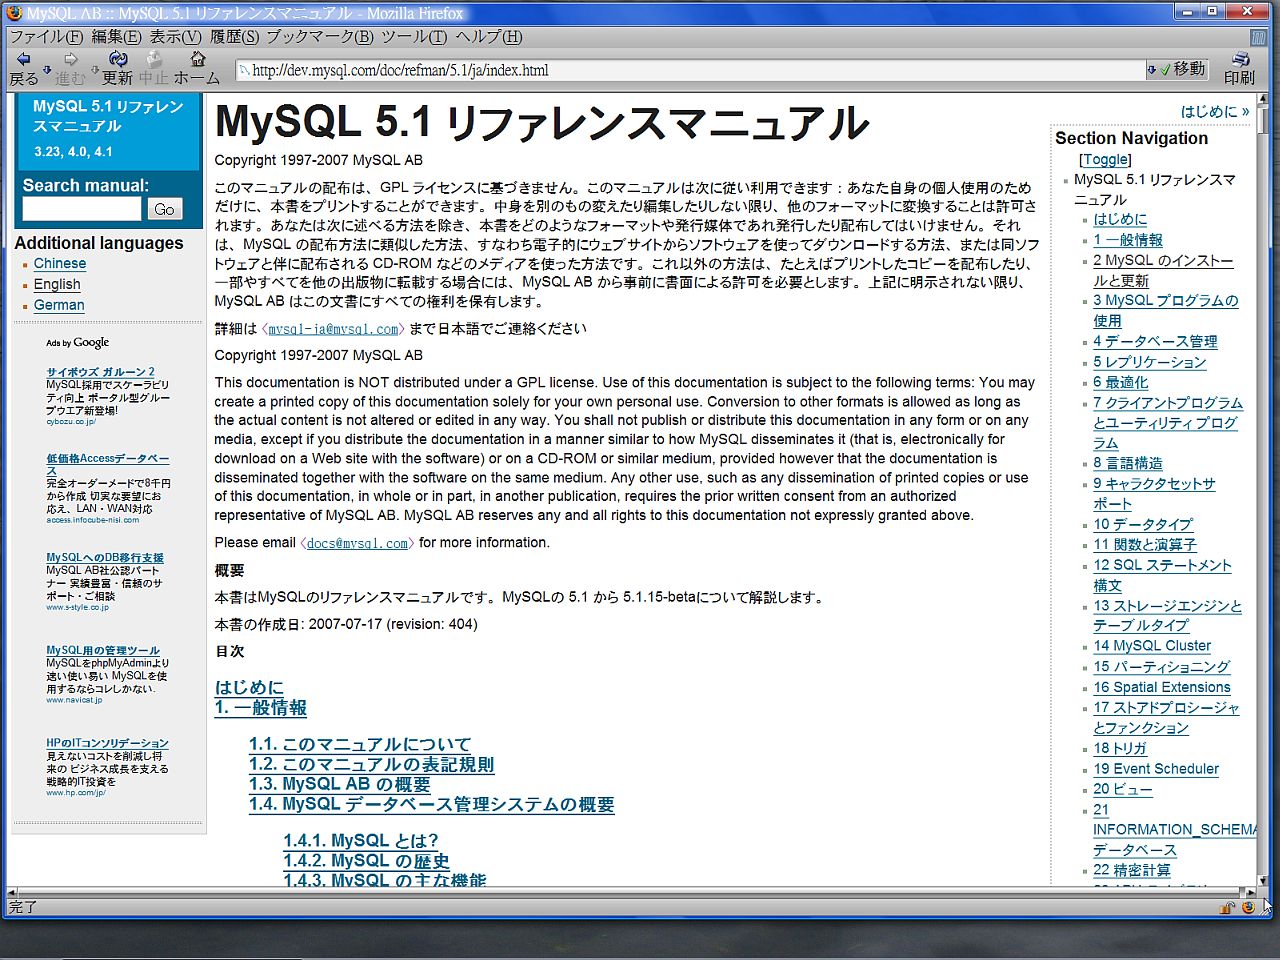Open section 1.3. MySQL AB の概要
Image resolution: width=1280 pixels, height=960 pixels.
click(340, 785)
